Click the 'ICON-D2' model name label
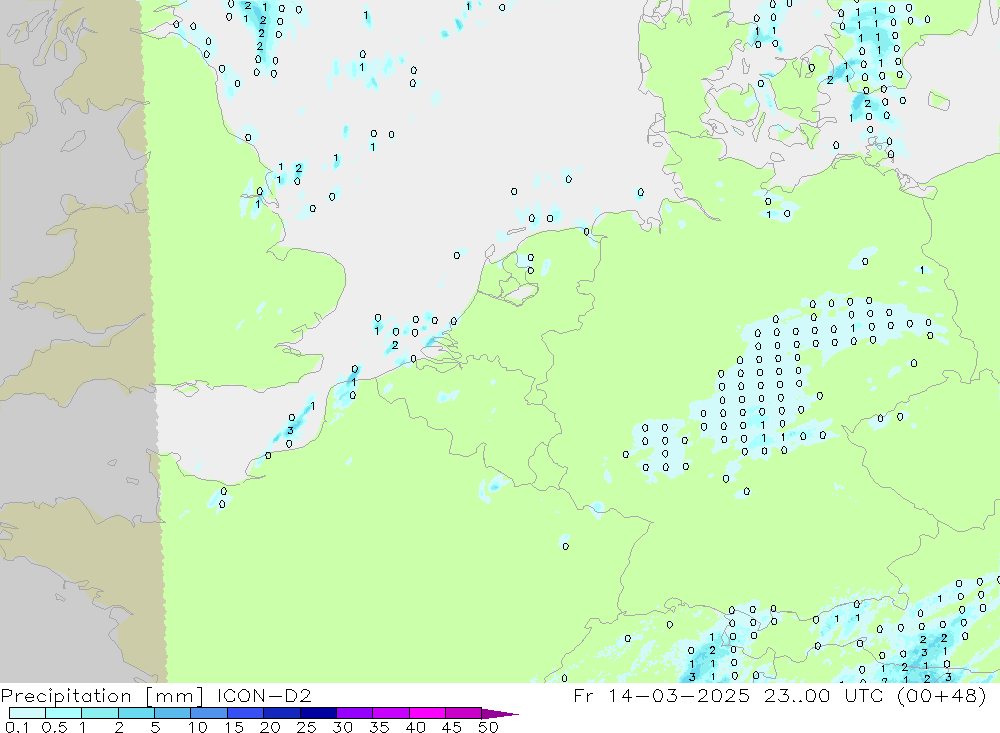The width and height of the screenshot is (1000, 733). 264,695
